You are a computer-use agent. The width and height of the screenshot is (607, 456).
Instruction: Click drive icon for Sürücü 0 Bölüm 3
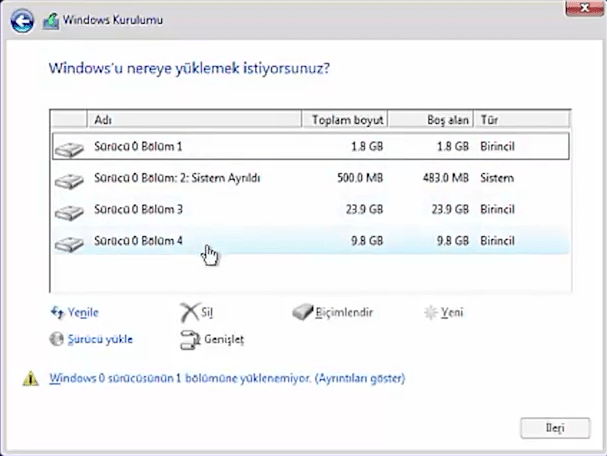tap(69, 210)
